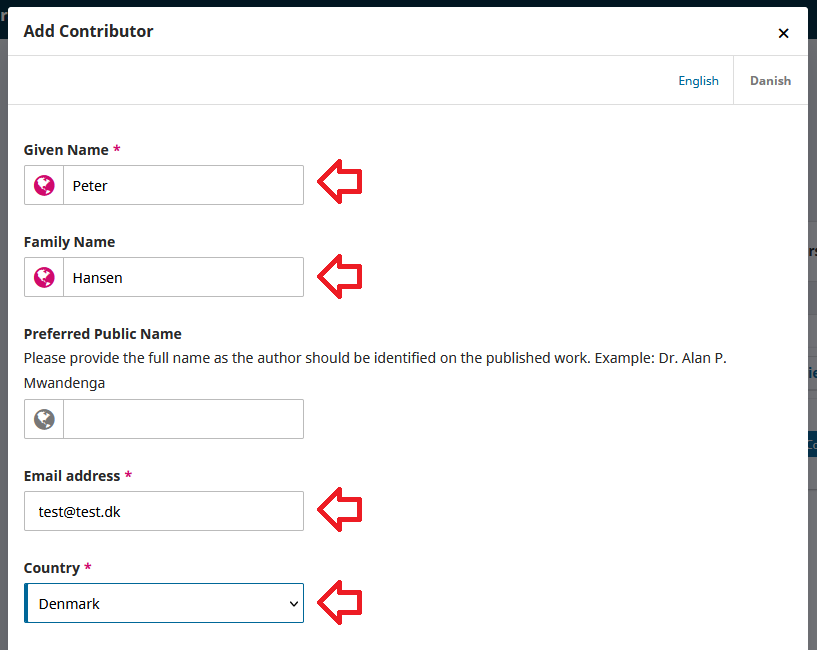This screenshot has height=650, width=817.
Task: Click the chevron arrow of Country select
Action: click(294, 603)
